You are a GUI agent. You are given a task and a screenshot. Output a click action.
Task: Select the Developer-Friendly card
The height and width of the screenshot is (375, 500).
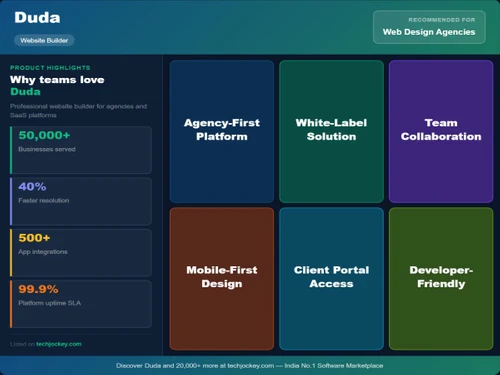click(x=441, y=279)
